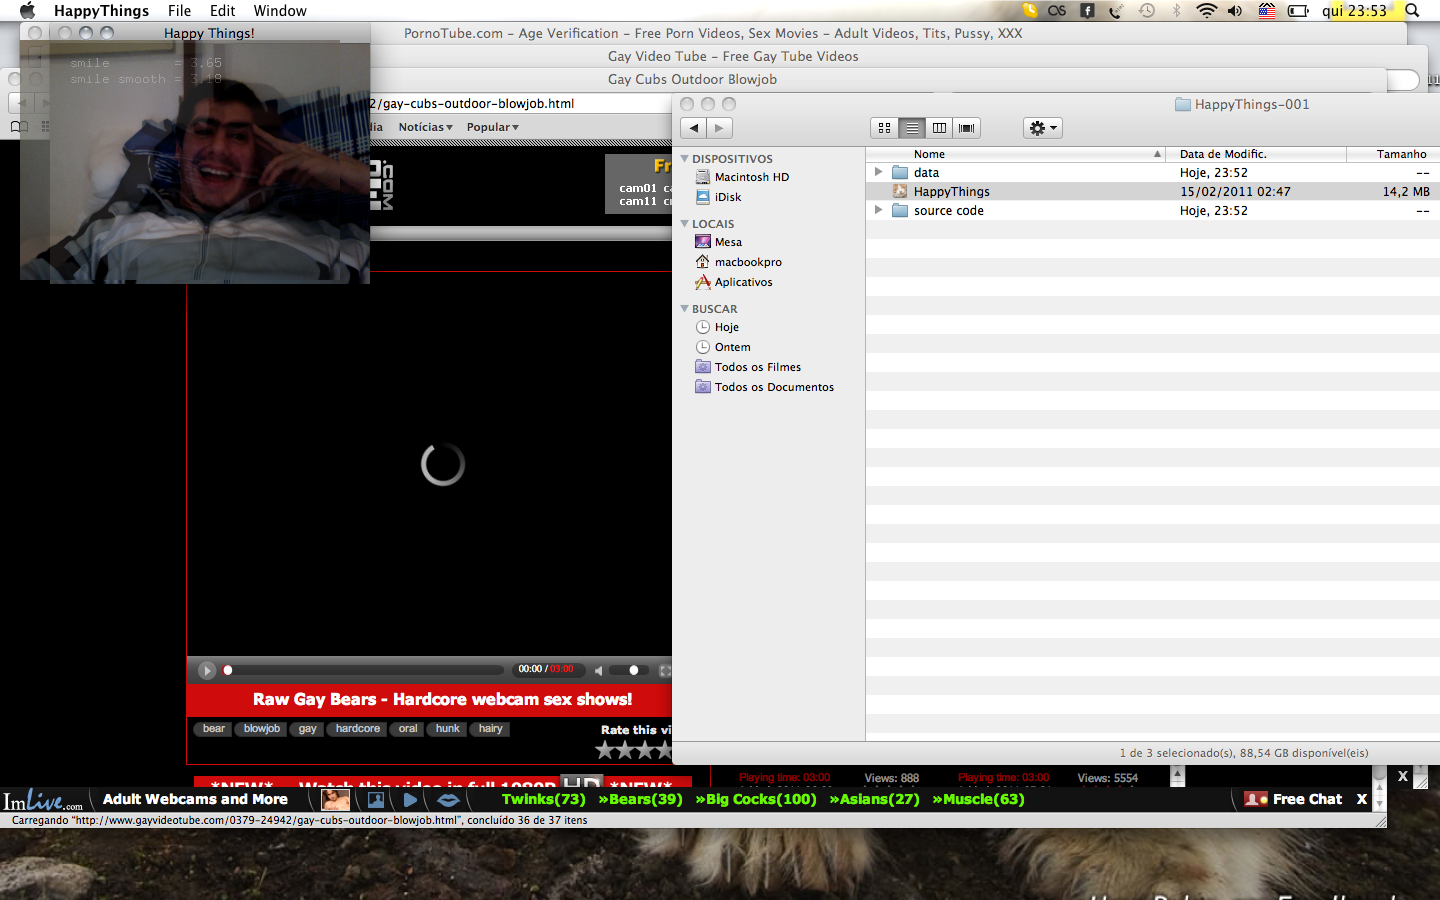Screen dimensions: 1440x900
Task: Click the 'bear' tag below the video
Action: [x=213, y=729]
